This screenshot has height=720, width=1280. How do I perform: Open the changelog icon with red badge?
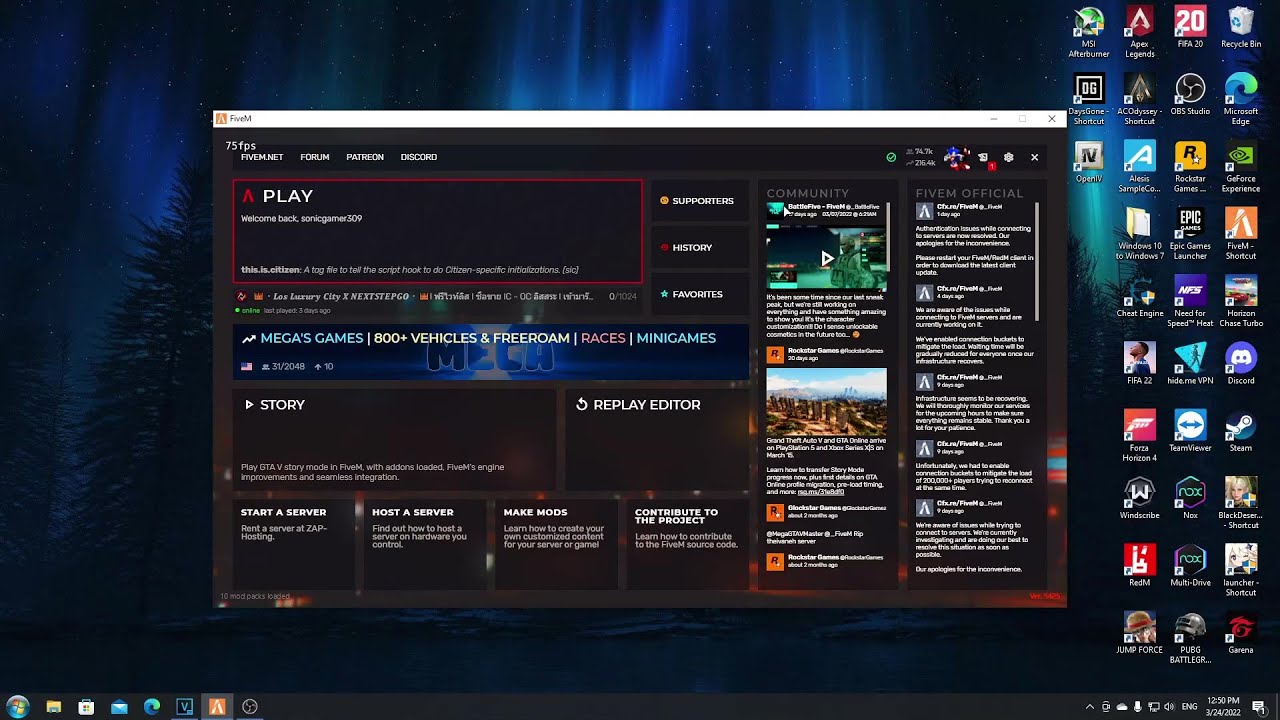984,158
